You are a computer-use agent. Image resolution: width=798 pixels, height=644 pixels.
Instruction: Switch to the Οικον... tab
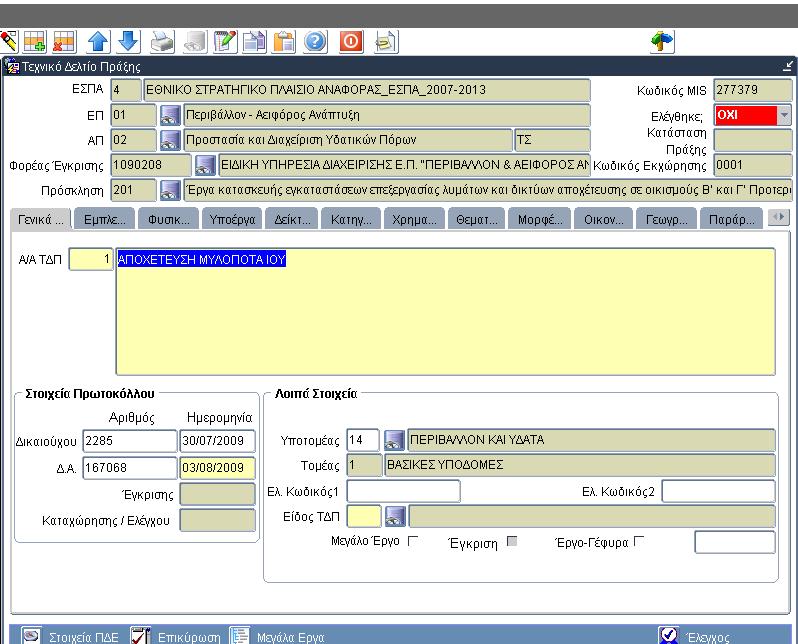click(604, 219)
